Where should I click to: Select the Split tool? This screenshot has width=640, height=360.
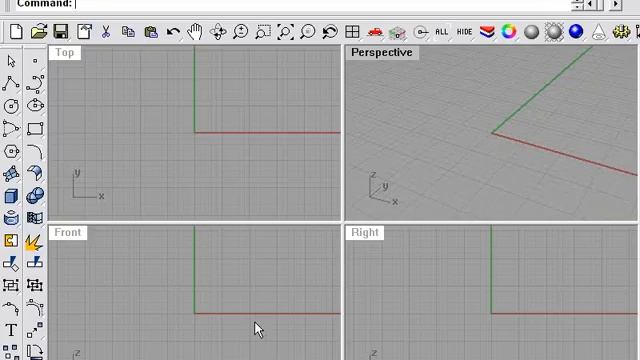pos(35,262)
